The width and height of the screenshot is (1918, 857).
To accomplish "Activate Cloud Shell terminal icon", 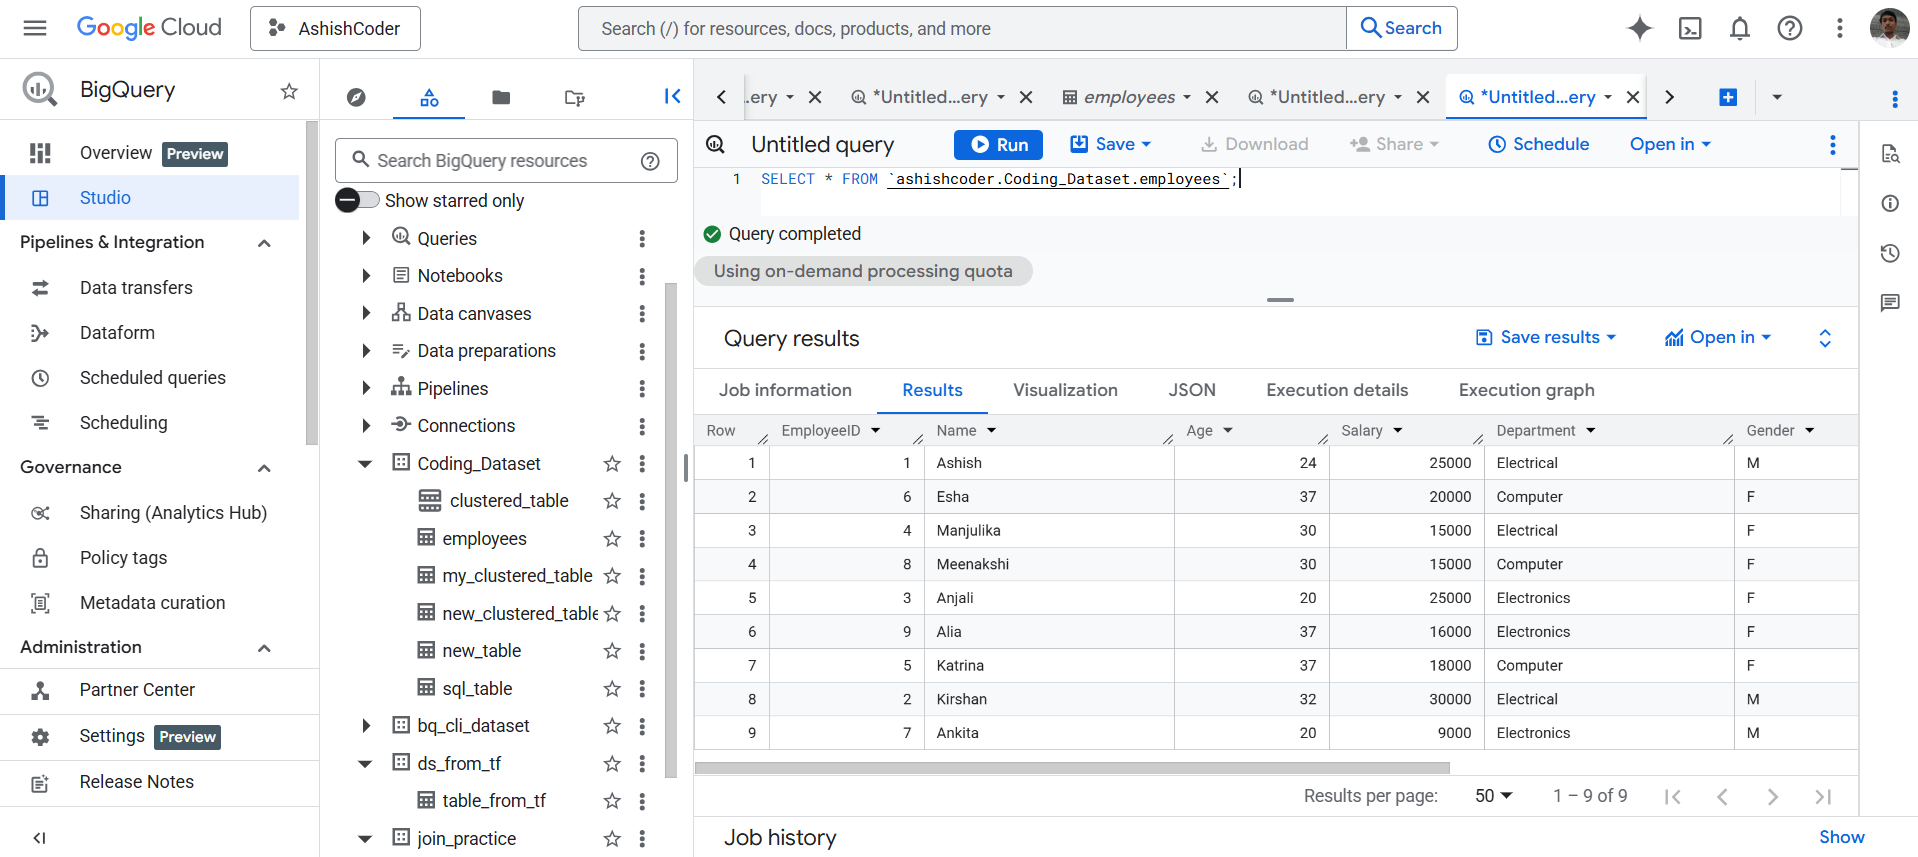I will click(x=1690, y=28).
